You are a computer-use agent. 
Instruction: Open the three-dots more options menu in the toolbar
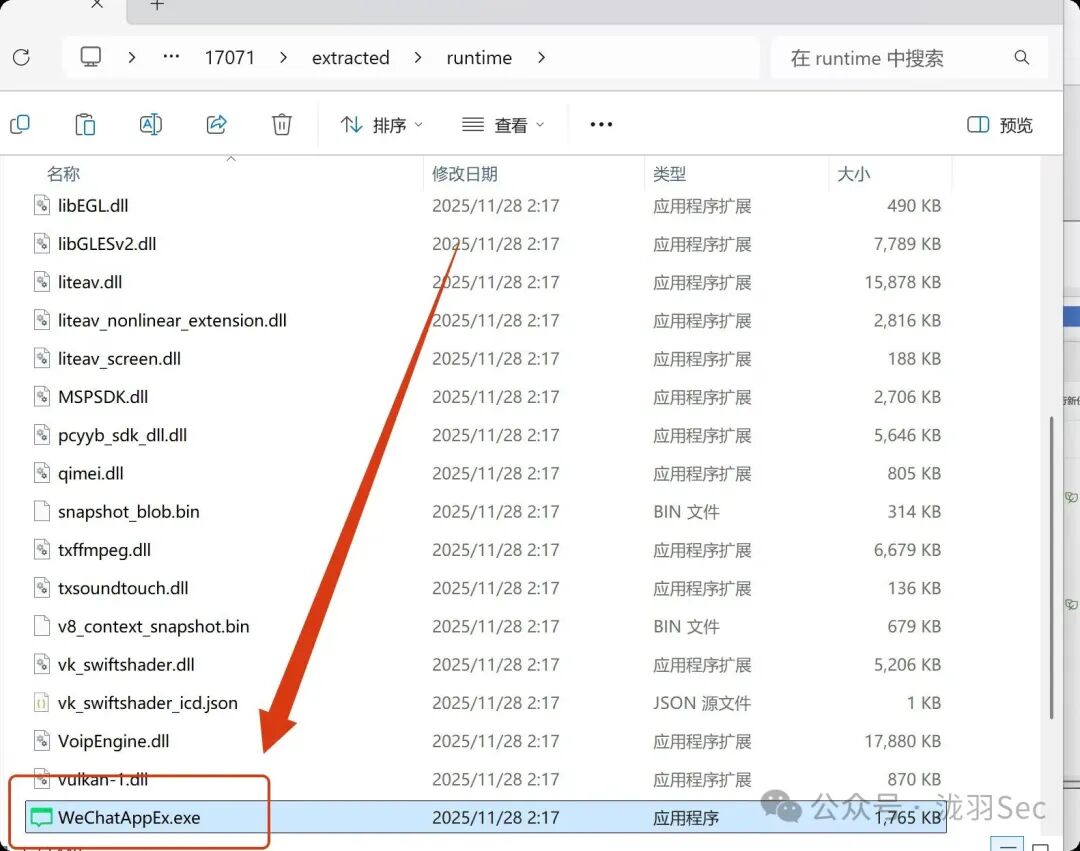pyautogui.click(x=601, y=125)
